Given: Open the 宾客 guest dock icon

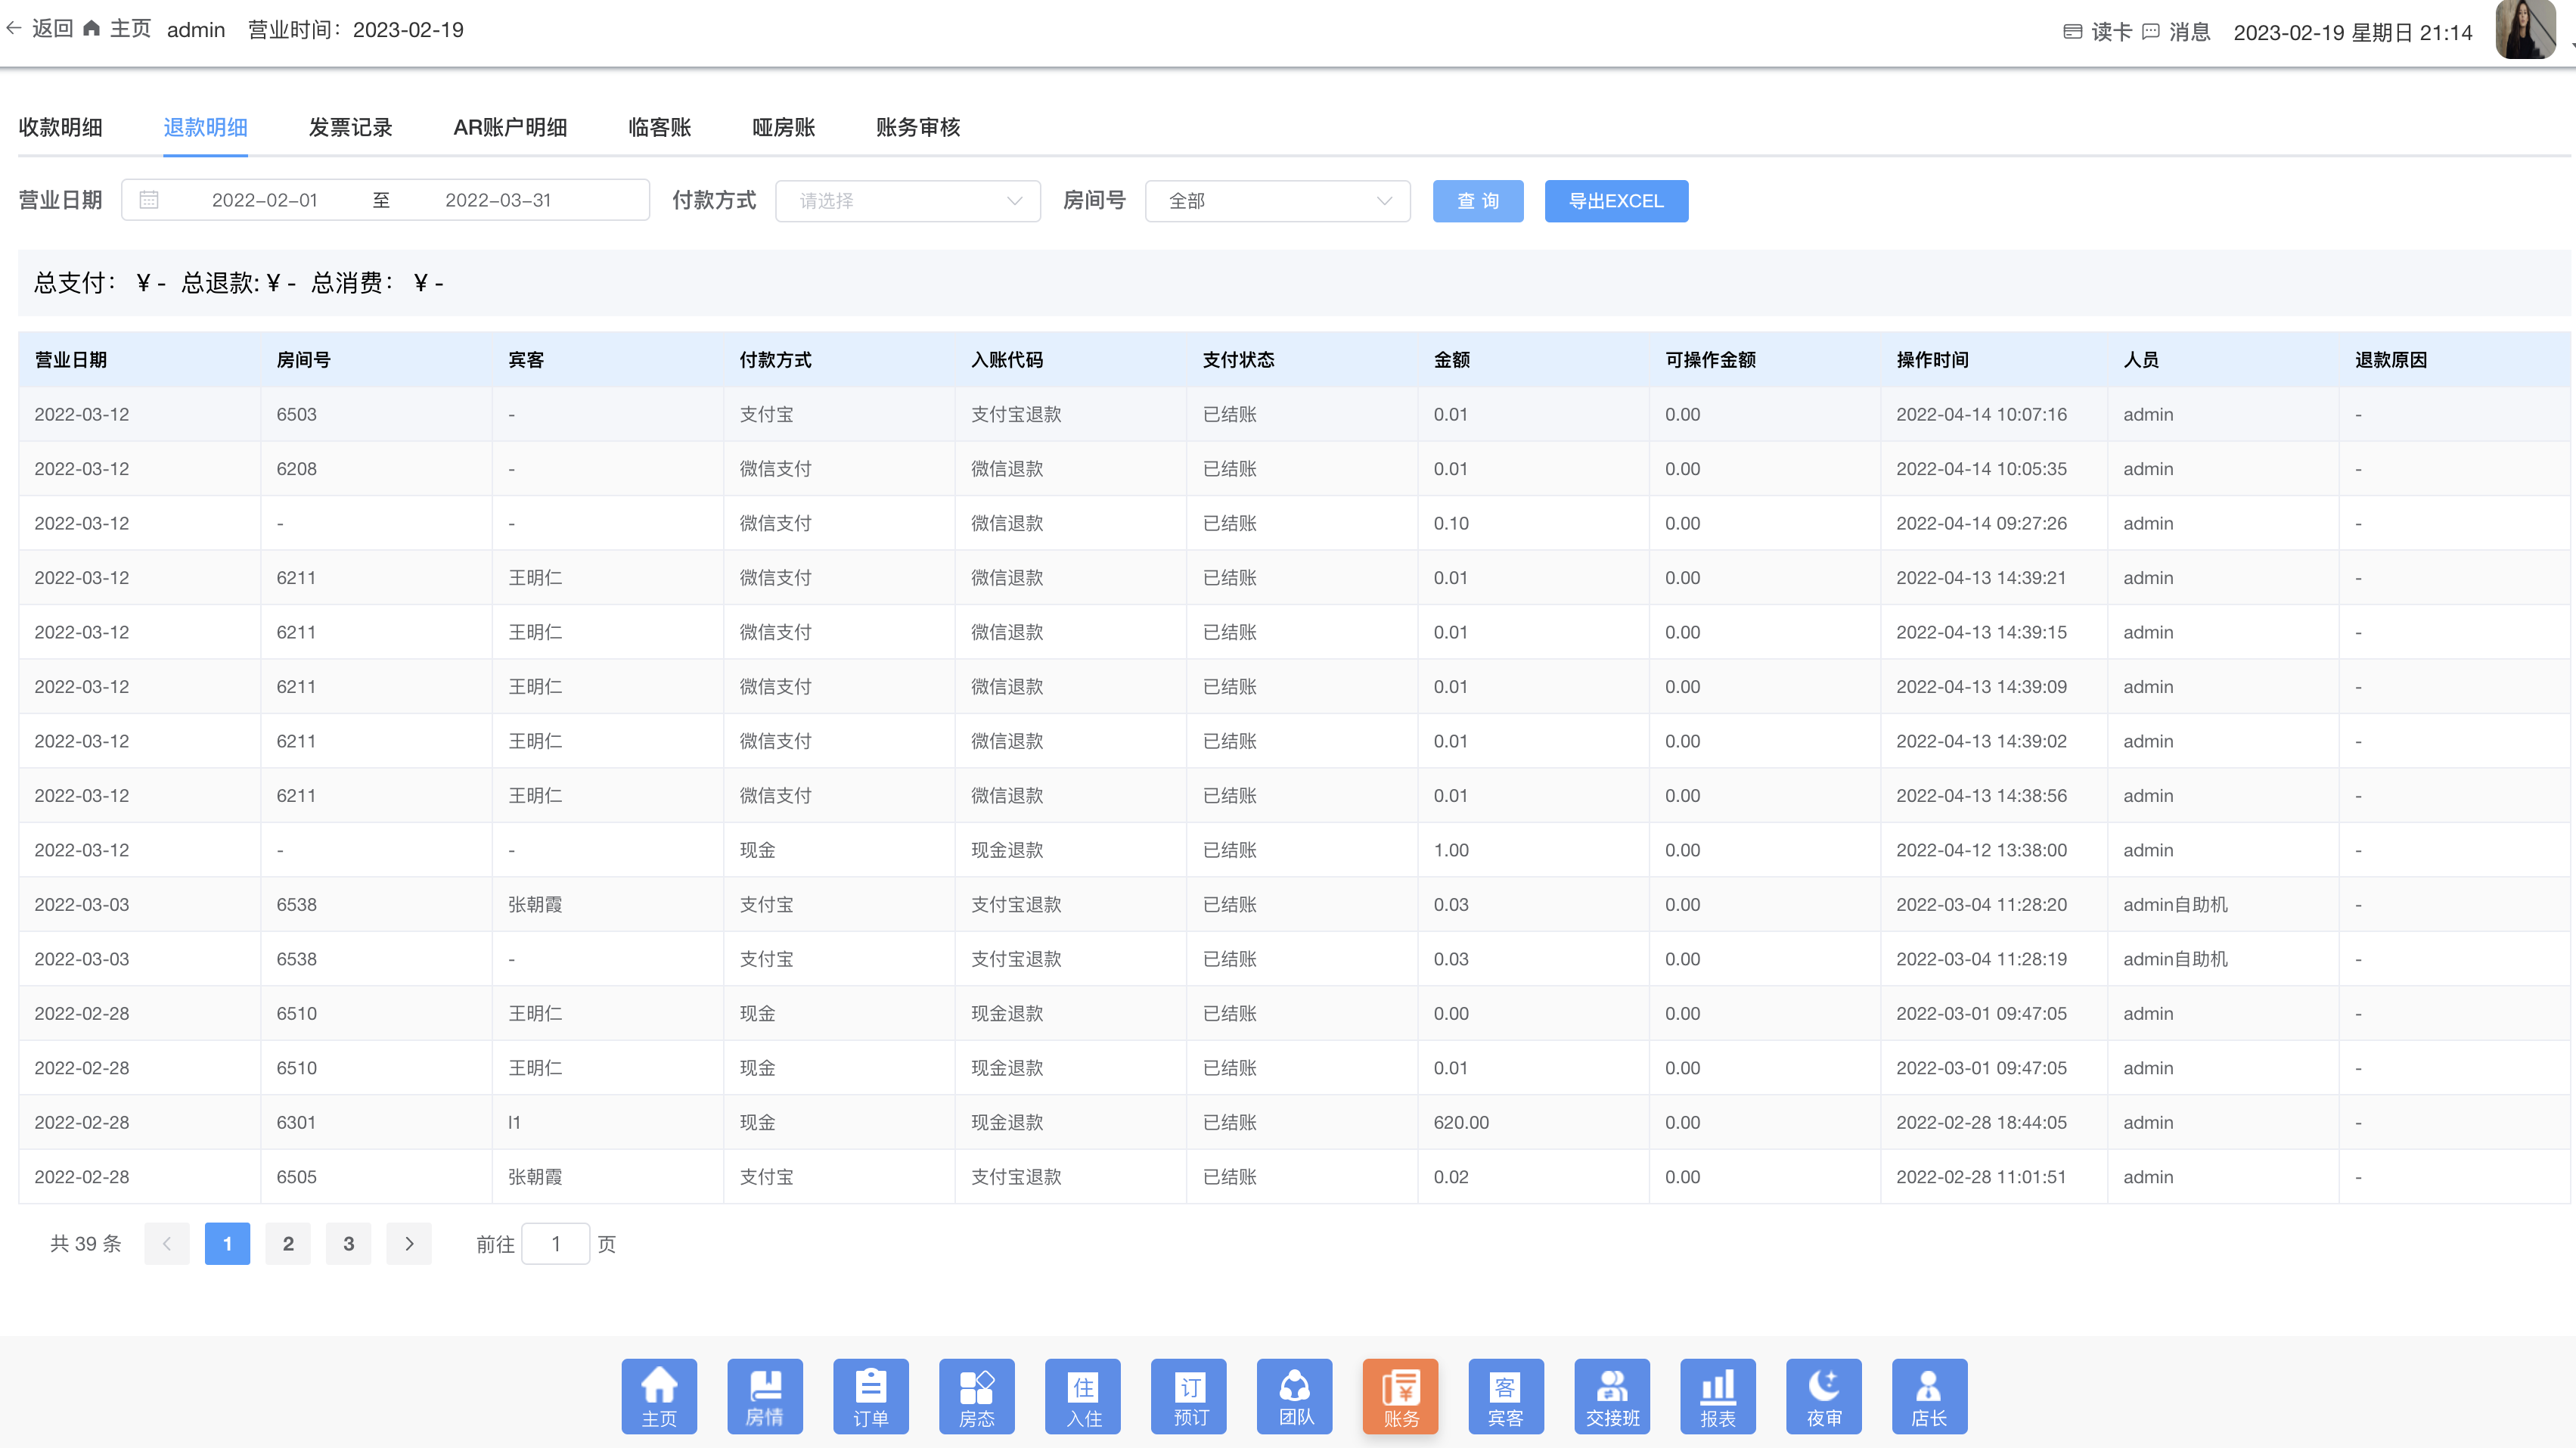Looking at the screenshot, I should [x=1506, y=1395].
